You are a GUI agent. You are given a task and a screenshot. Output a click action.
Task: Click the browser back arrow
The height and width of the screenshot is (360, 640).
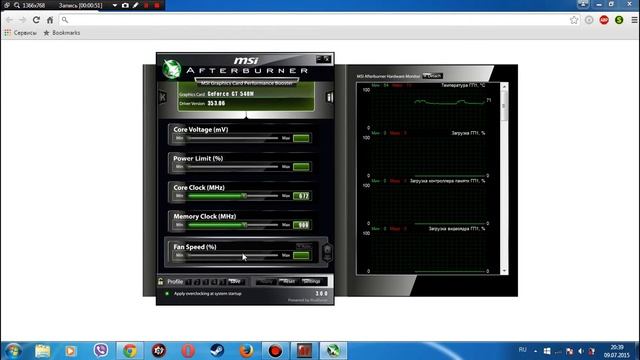(x=9, y=20)
